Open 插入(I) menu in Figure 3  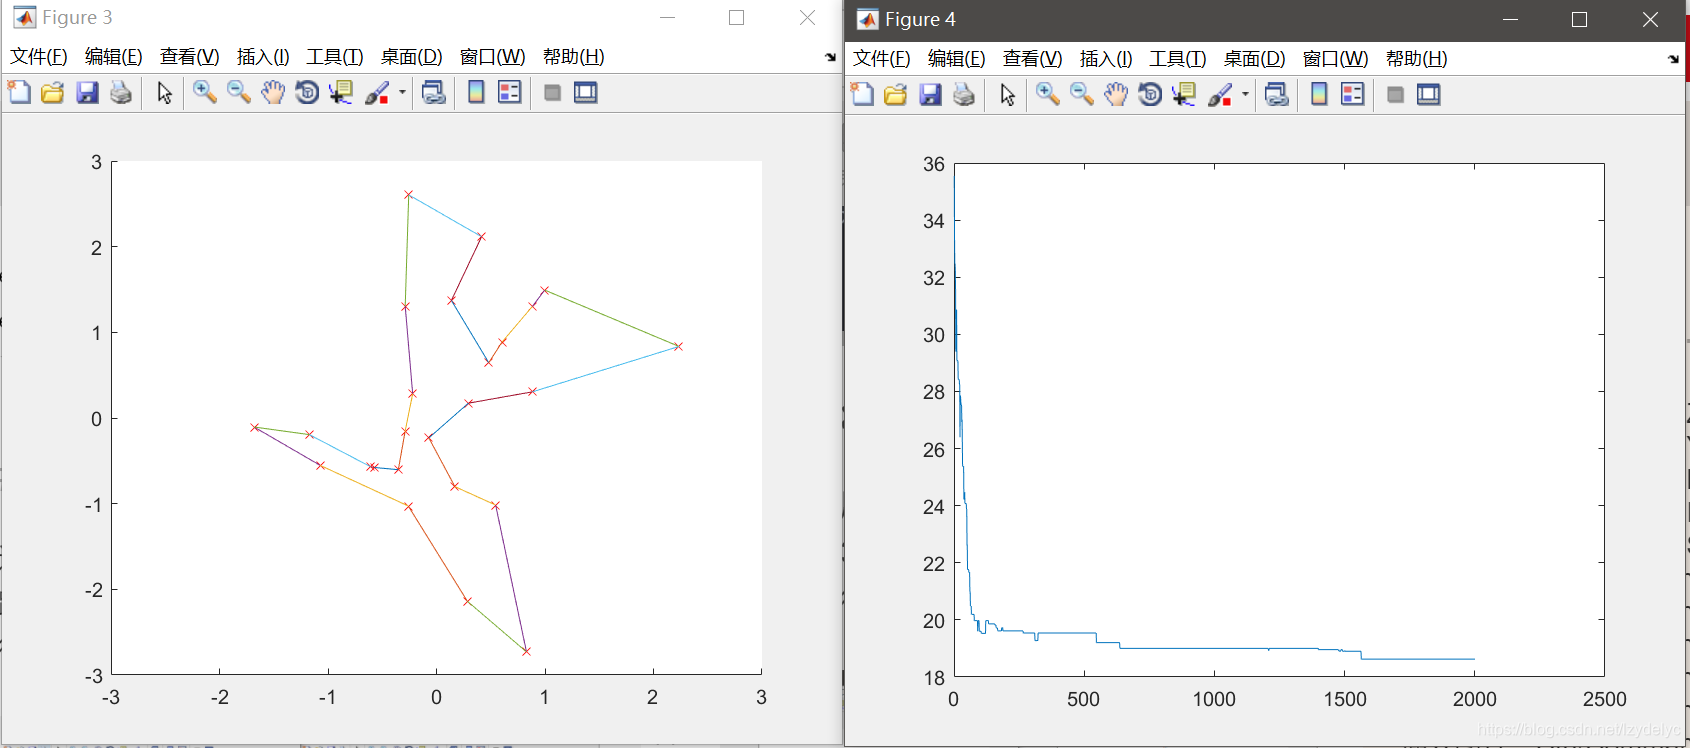(263, 57)
